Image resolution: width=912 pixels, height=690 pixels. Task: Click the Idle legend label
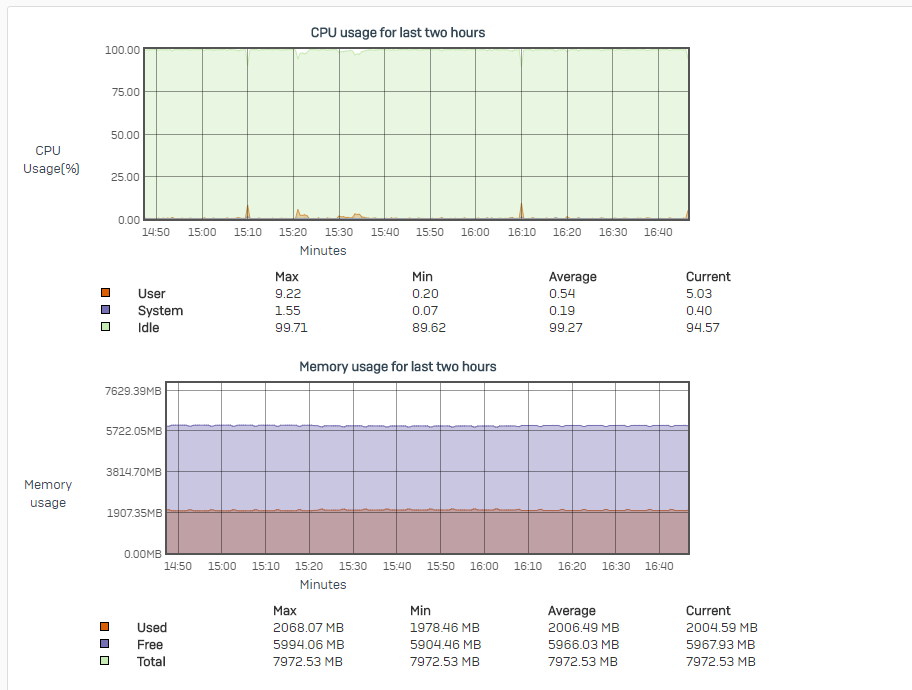tap(148, 328)
